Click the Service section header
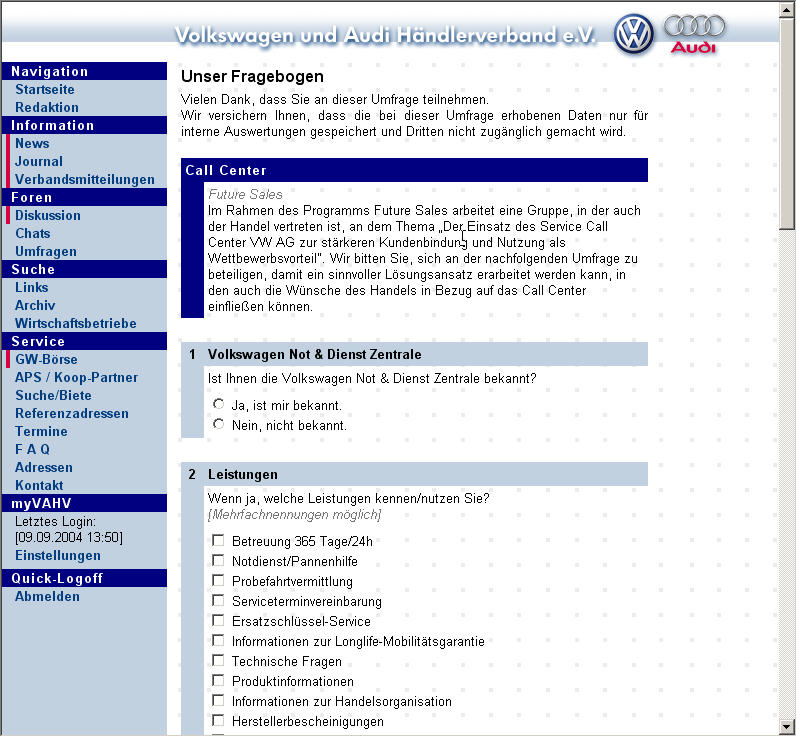Image resolution: width=797 pixels, height=737 pixels. pos(84,341)
